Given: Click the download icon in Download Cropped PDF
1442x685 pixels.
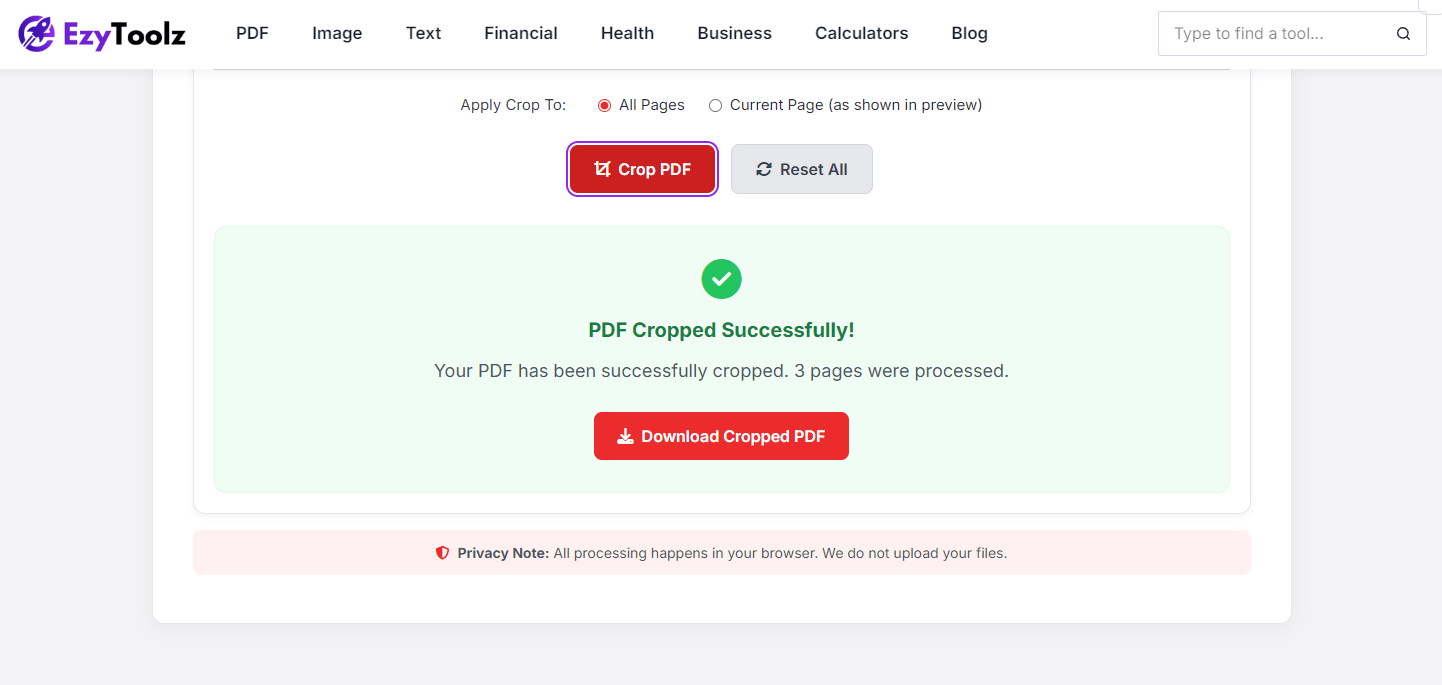Looking at the screenshot, I should [x=625, y=436].
